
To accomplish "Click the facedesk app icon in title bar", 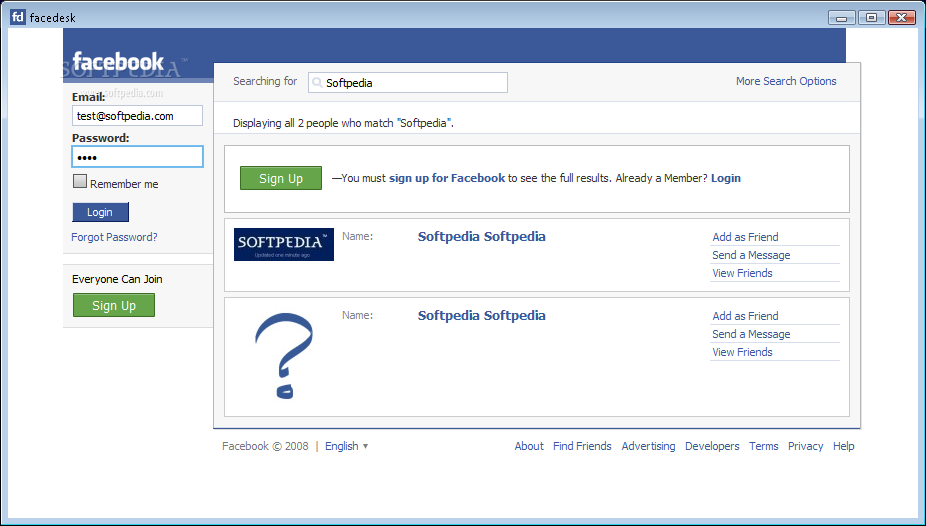I will tap(17, 17).
